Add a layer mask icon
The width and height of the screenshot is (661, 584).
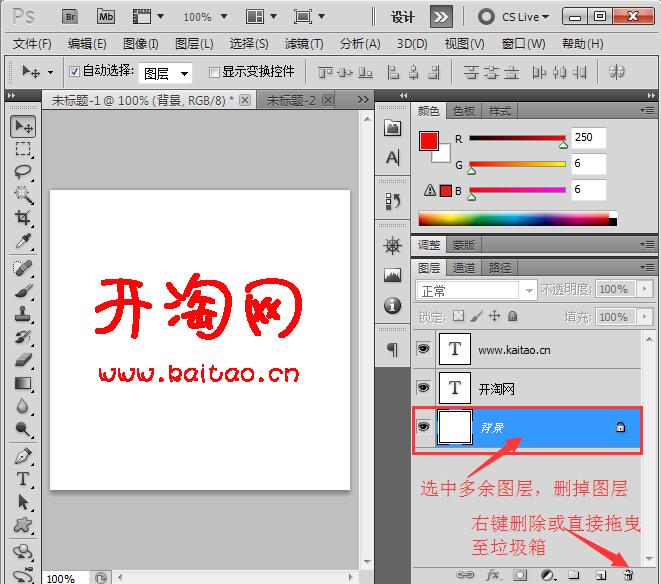(520, 575)
